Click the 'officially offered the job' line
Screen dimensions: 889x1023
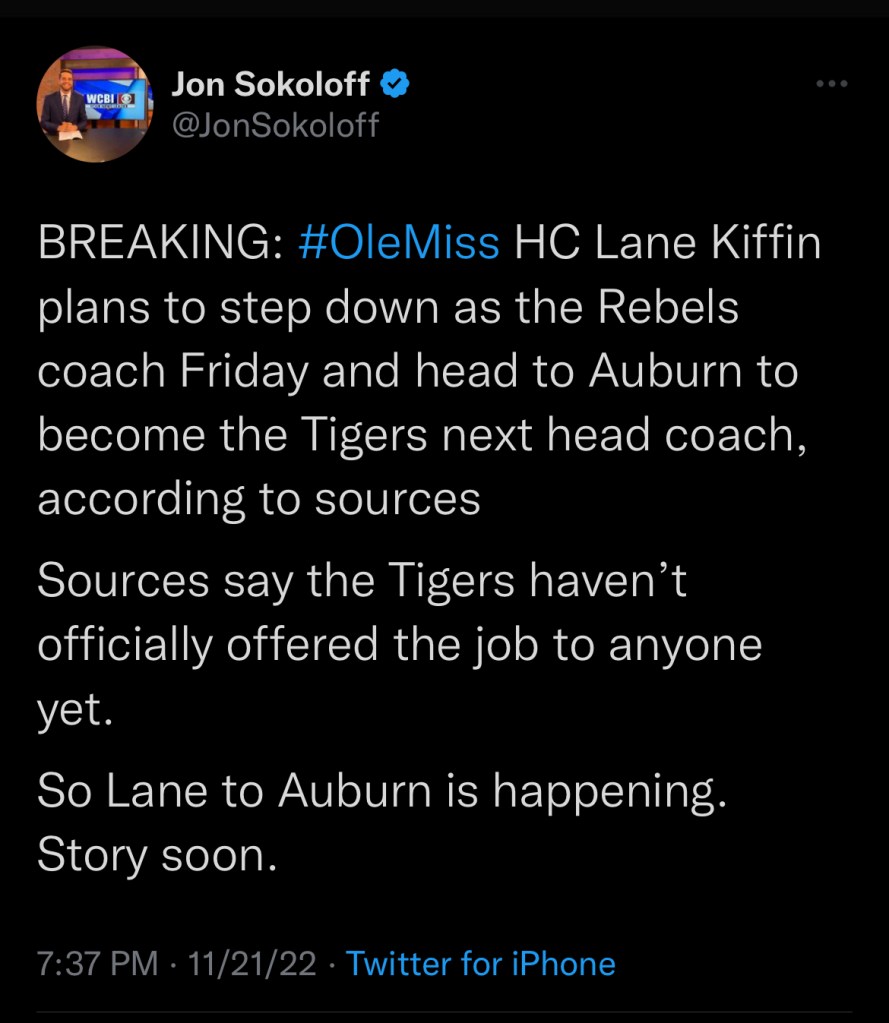(x=399, y=645)
